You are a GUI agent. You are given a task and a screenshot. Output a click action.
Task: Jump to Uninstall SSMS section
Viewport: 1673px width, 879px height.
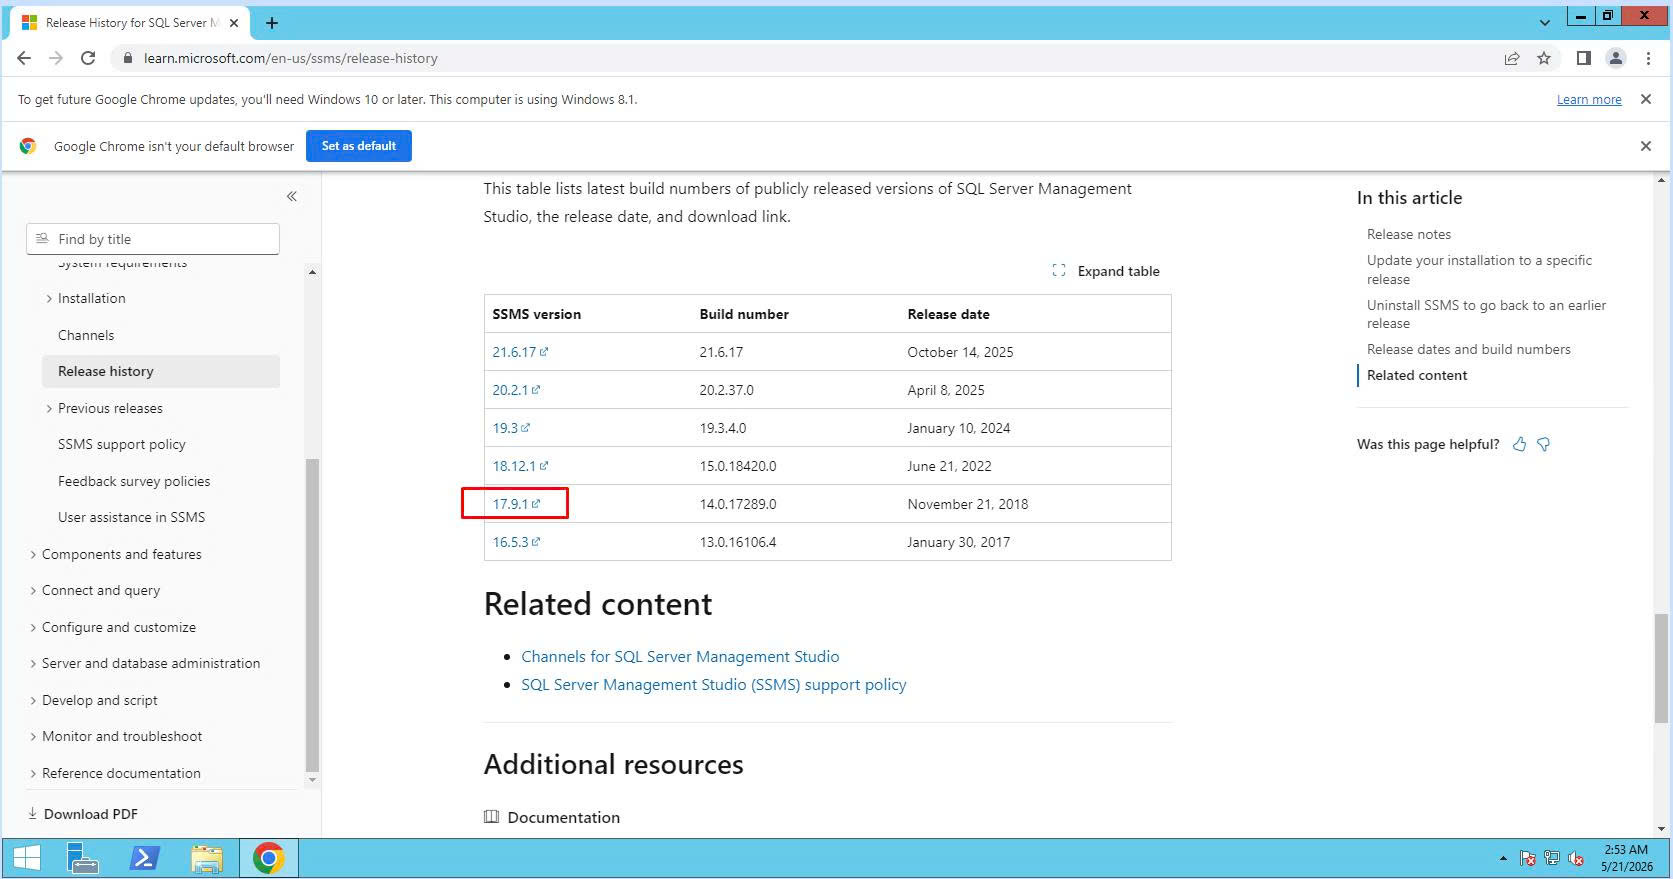point(1486,314)
